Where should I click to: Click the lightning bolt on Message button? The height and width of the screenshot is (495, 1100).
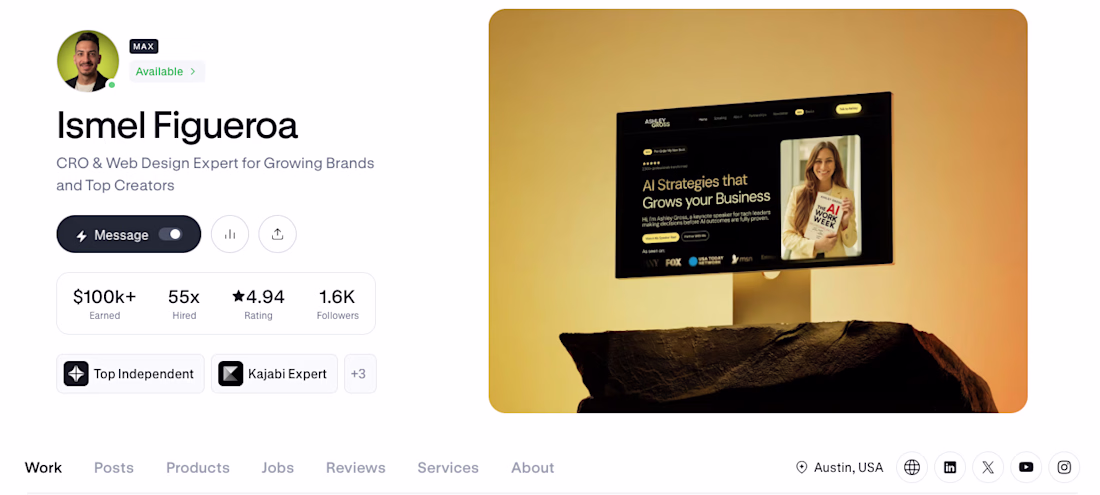(81, 236)
